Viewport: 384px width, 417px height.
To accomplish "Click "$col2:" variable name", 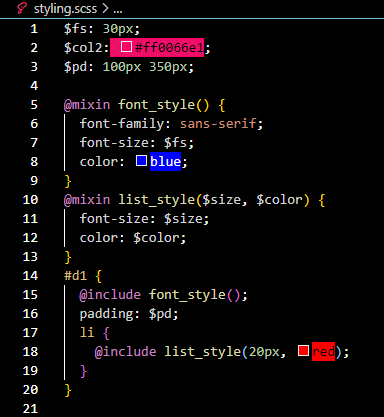I will (x=87, y=48).
